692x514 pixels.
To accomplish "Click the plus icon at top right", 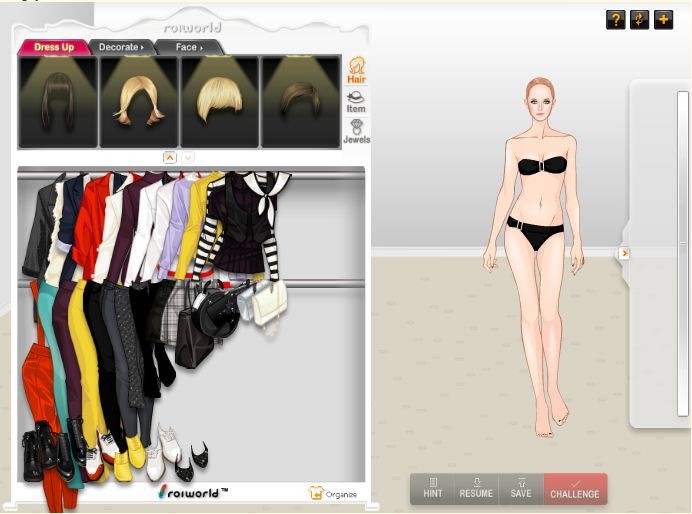I will (663, 19).
